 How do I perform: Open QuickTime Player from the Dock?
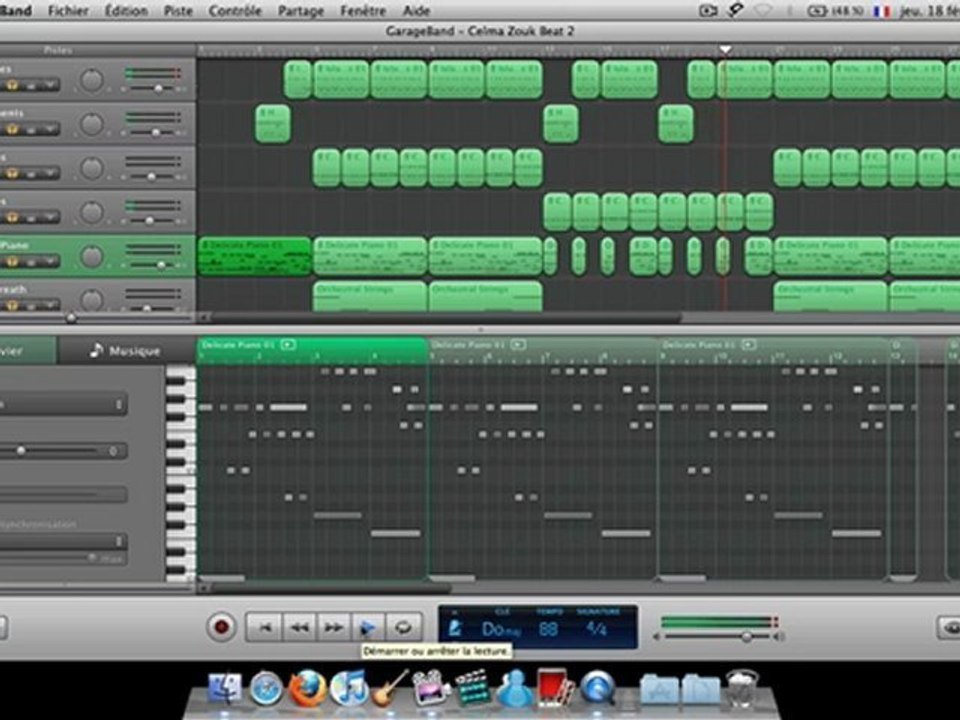click(598, 688)
